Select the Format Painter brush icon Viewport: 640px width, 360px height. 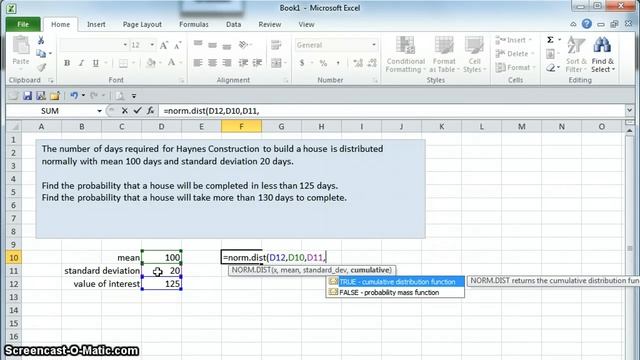pyautogui.click(x=41, y=68)
